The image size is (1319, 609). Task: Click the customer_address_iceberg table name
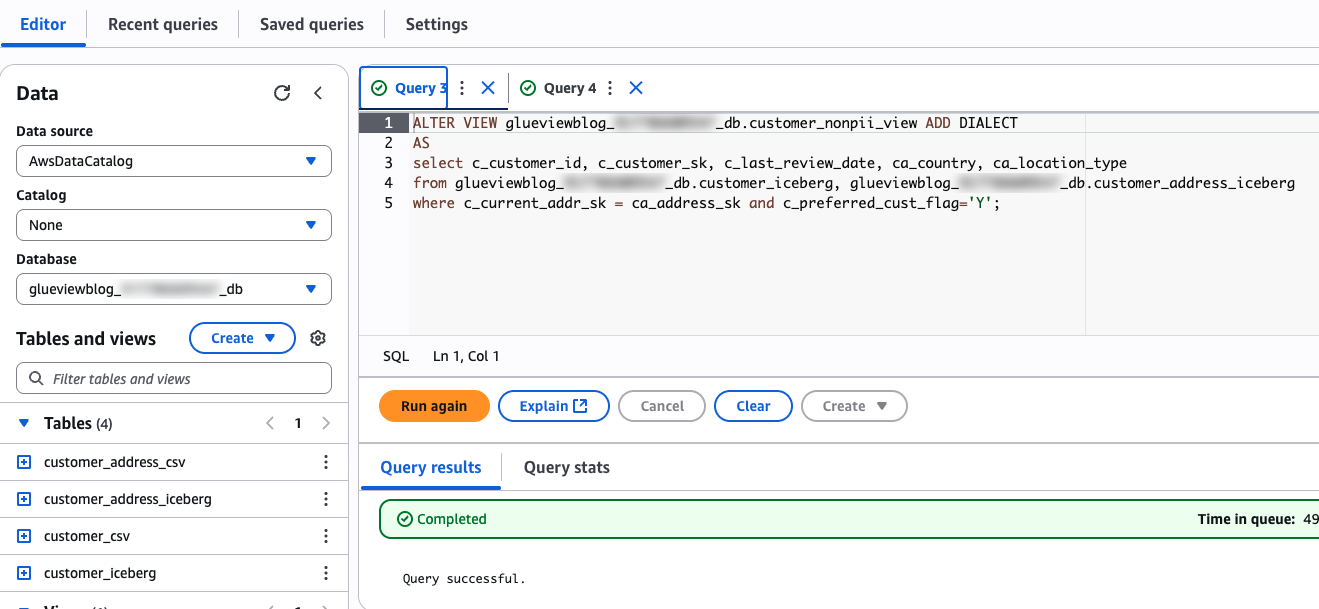(x=128, y=499)
